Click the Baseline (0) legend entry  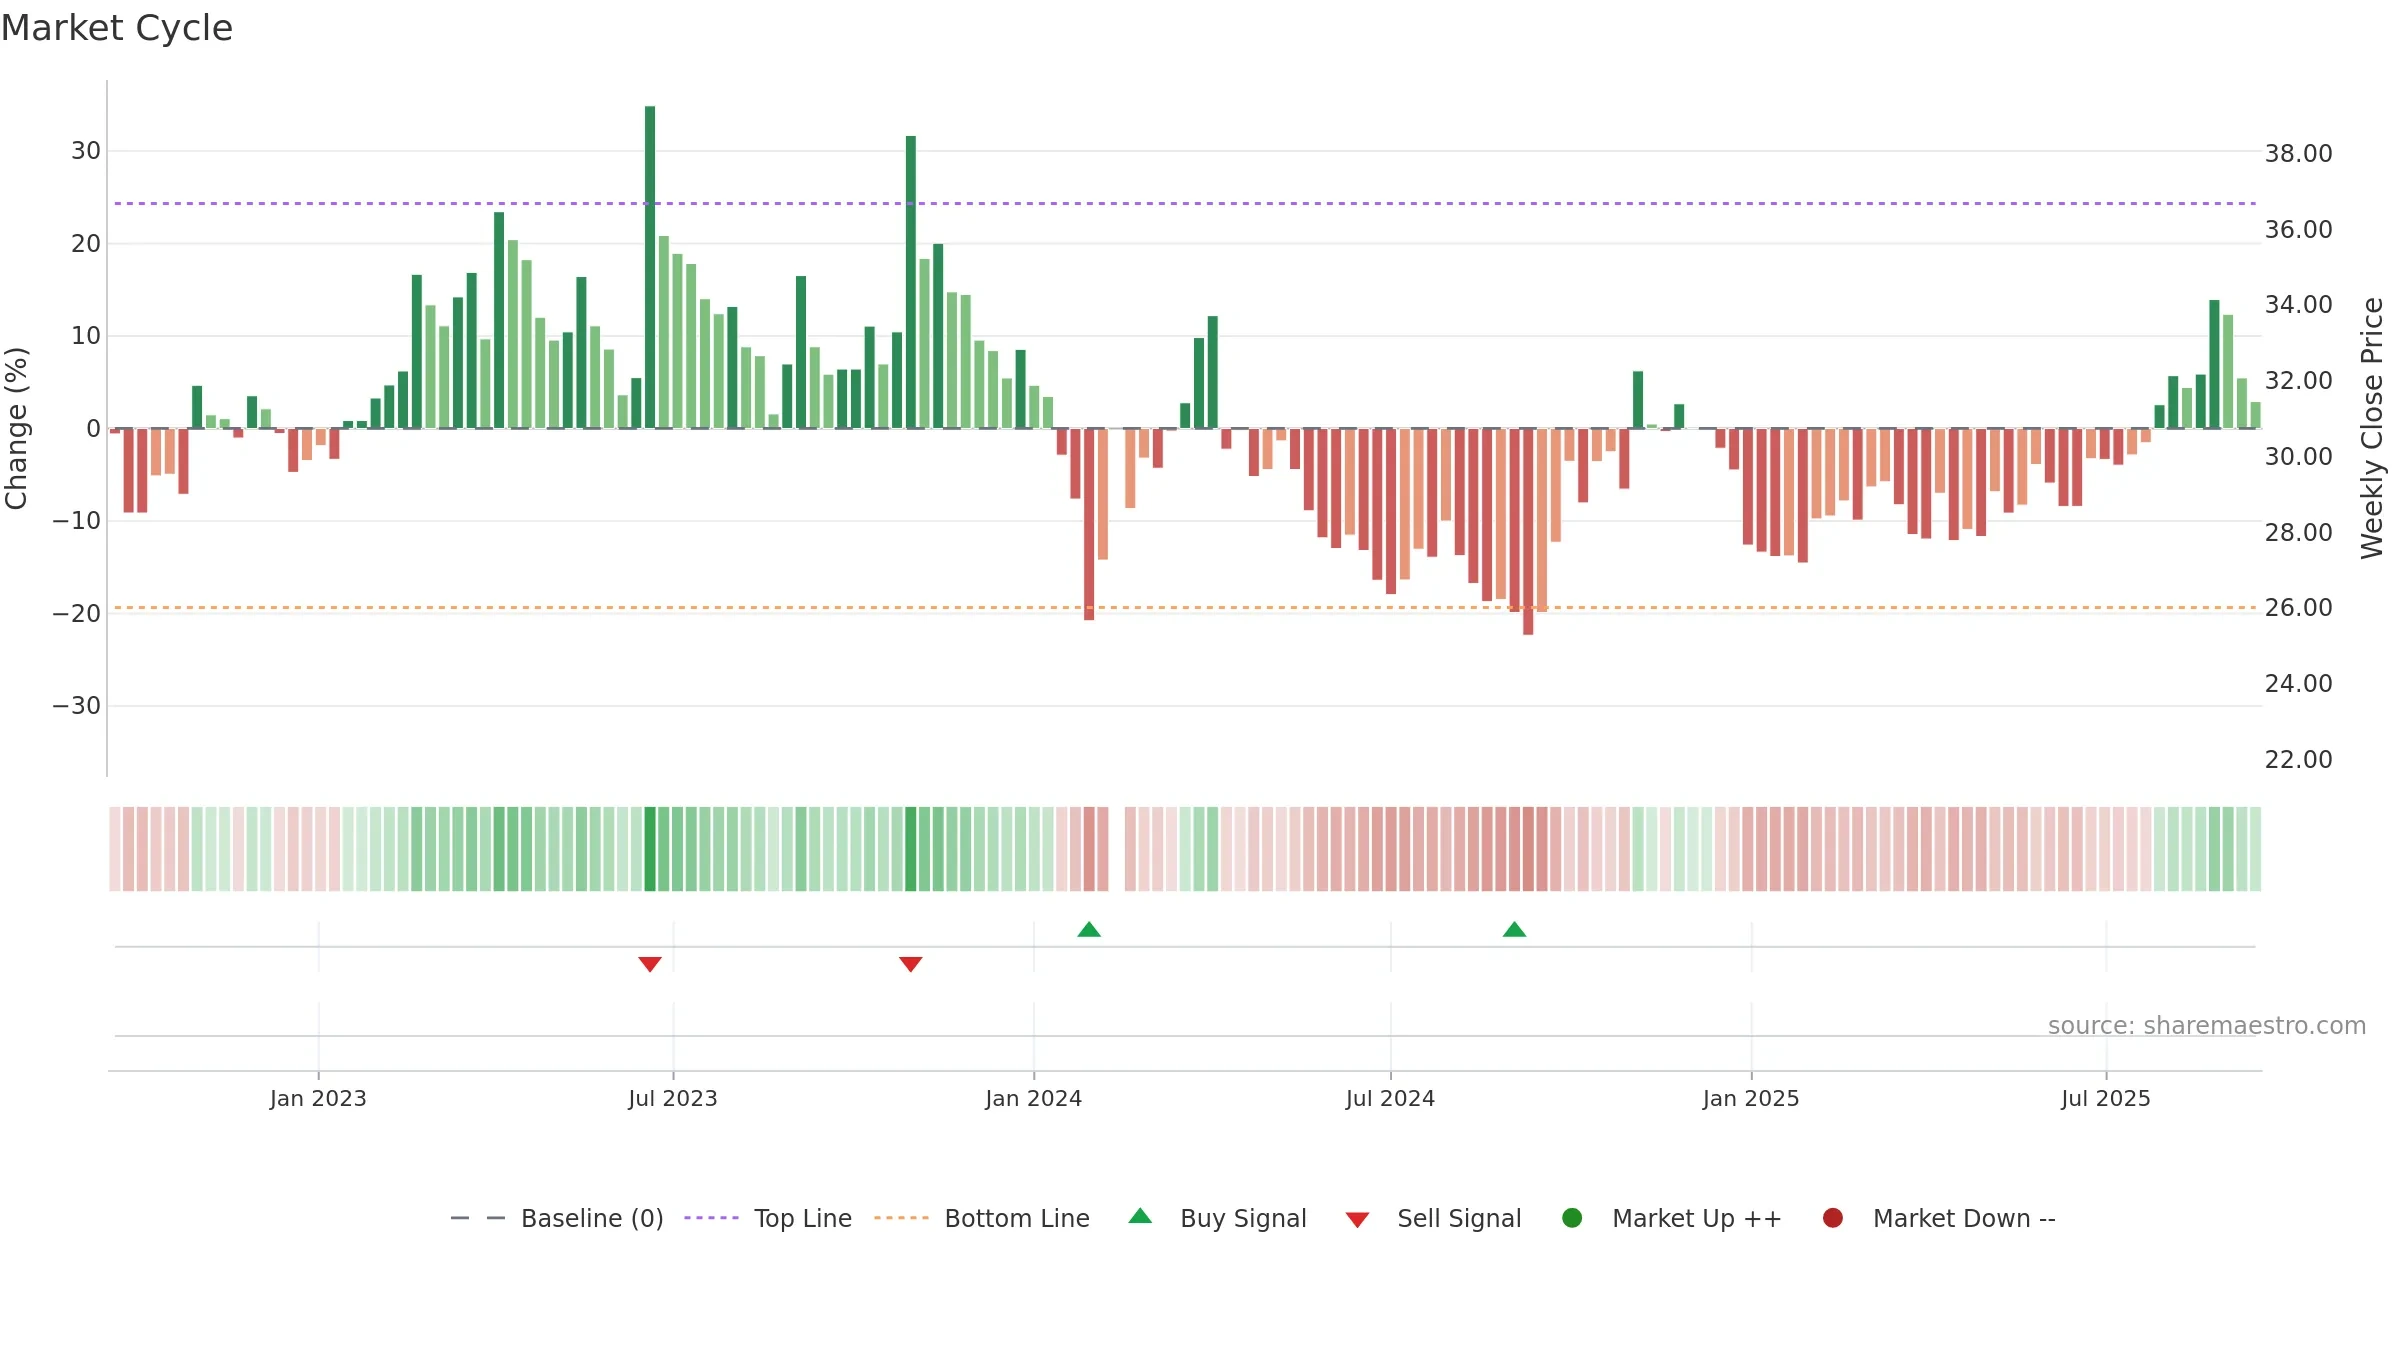(557, 1218)
